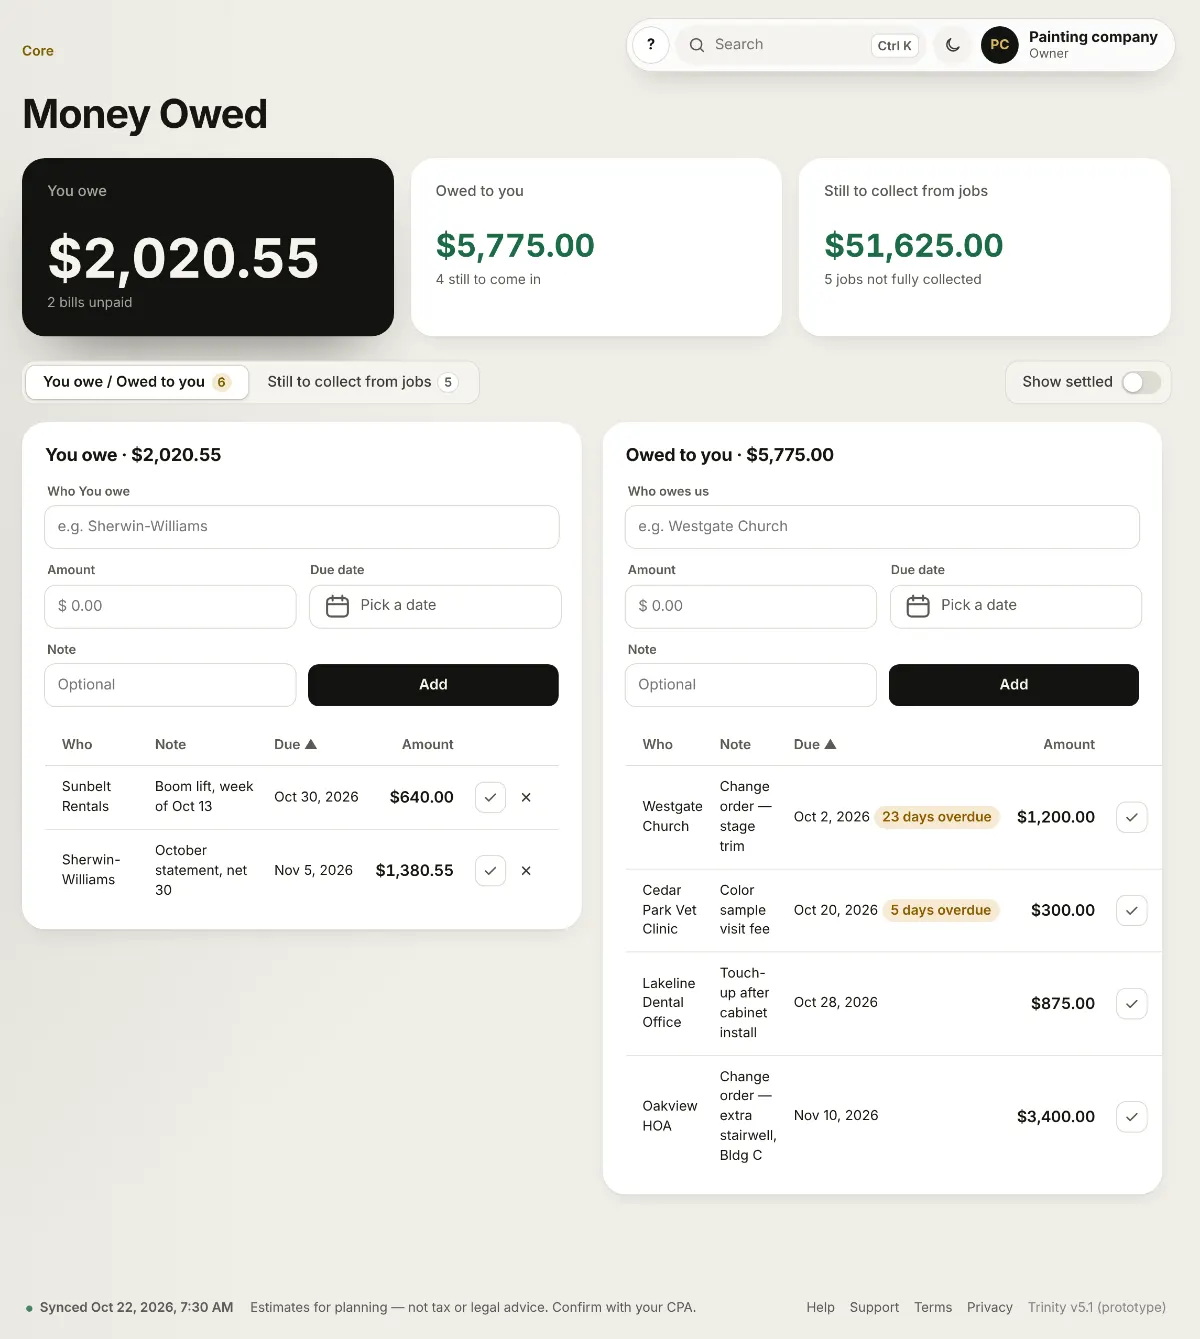Open the Privacy footer link
Screen dimensions: 1200x1339
(x=990, y=1307)
